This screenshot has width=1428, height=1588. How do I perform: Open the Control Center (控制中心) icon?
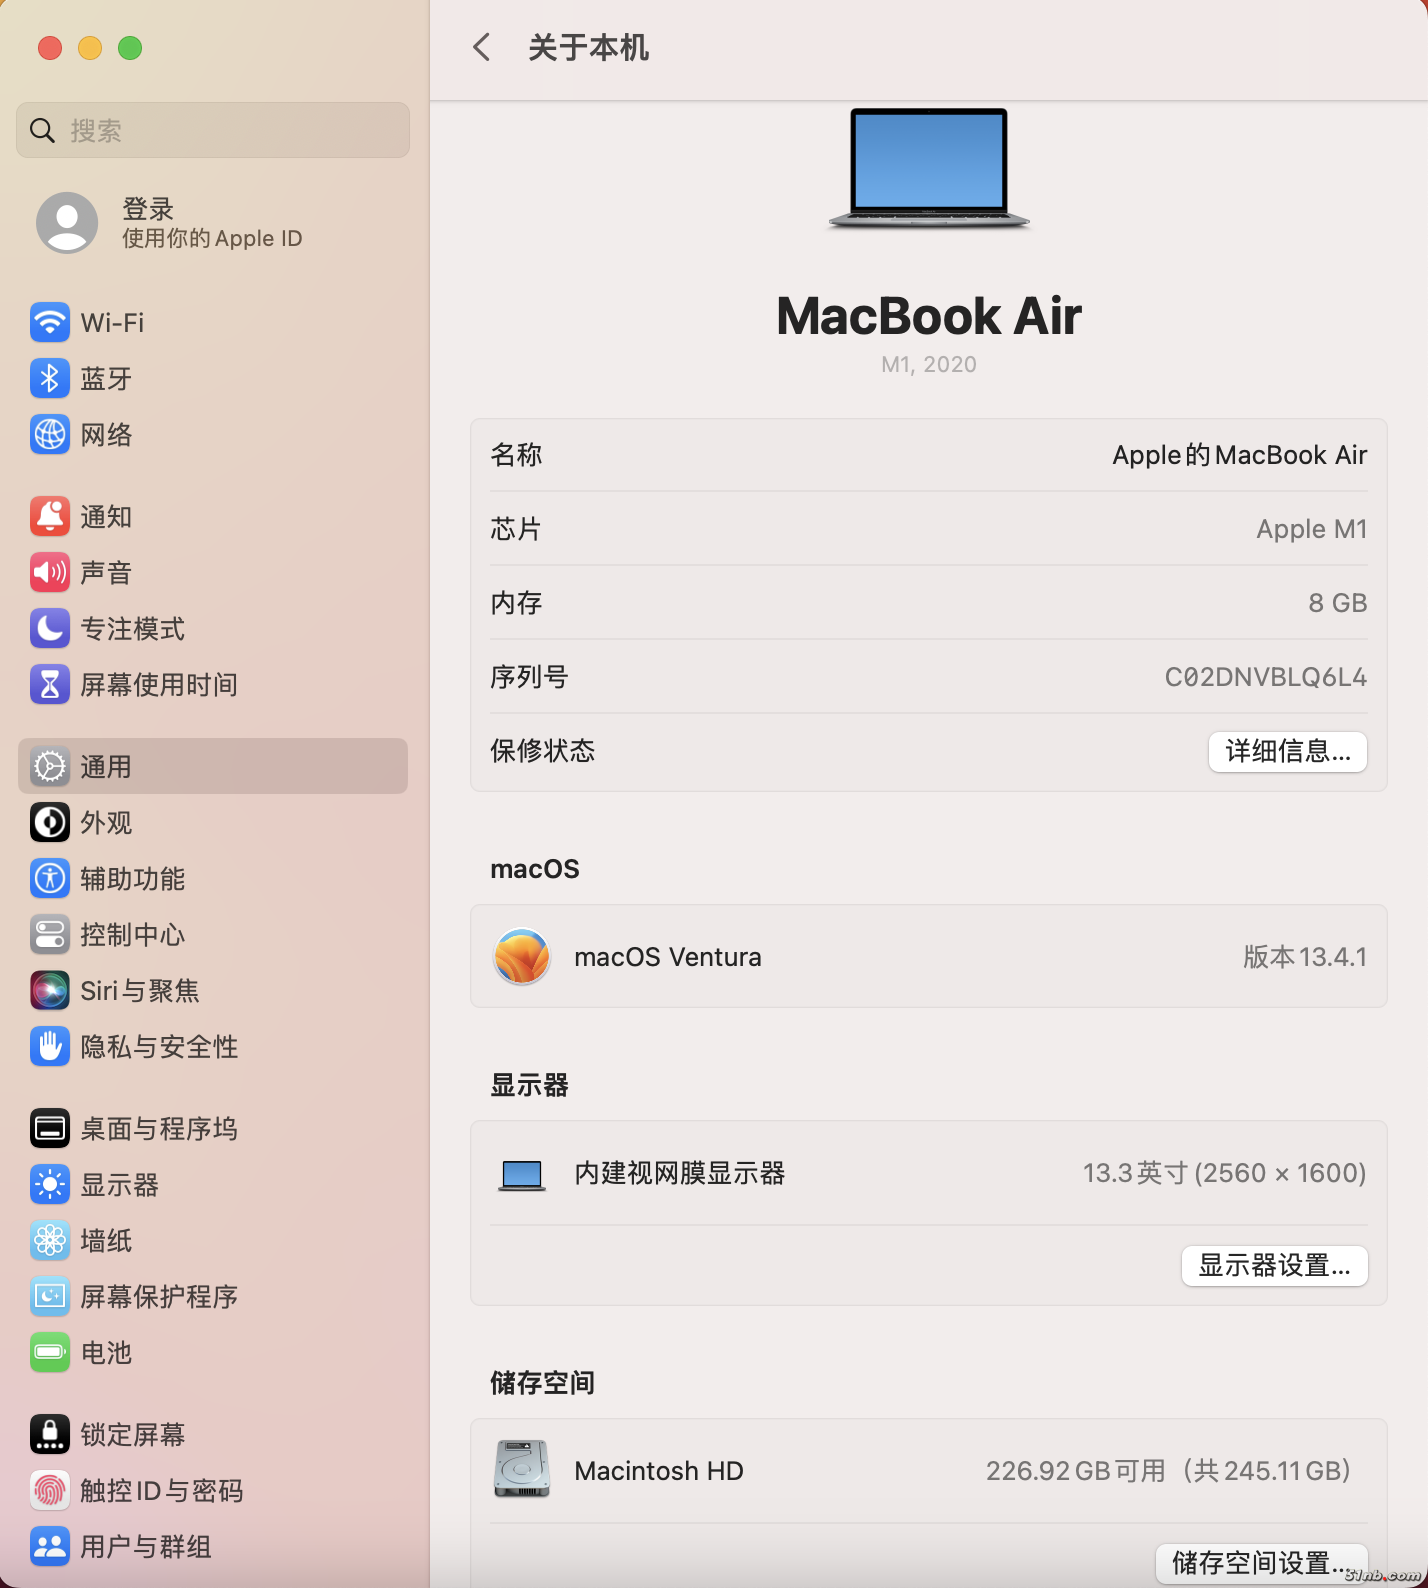tap(50, 934)
